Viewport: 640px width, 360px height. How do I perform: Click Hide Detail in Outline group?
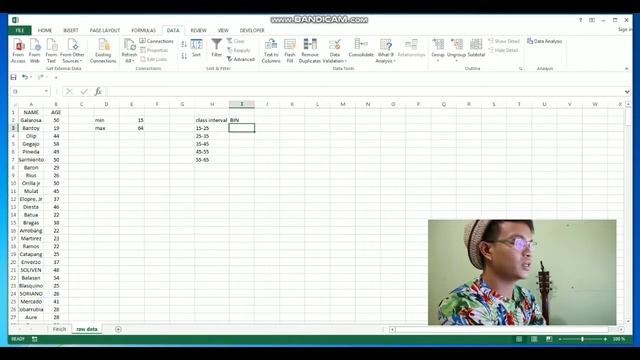(x=503, y=50)
